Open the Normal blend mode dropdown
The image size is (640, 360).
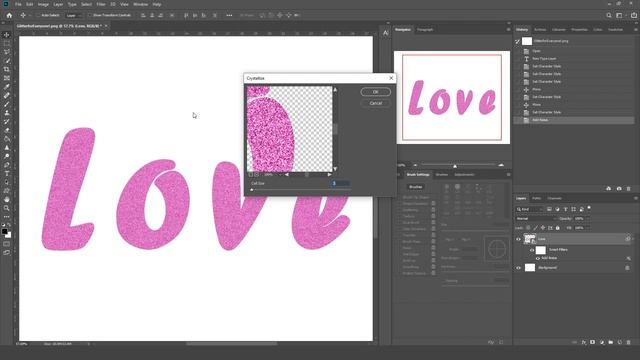click(536, 219)
